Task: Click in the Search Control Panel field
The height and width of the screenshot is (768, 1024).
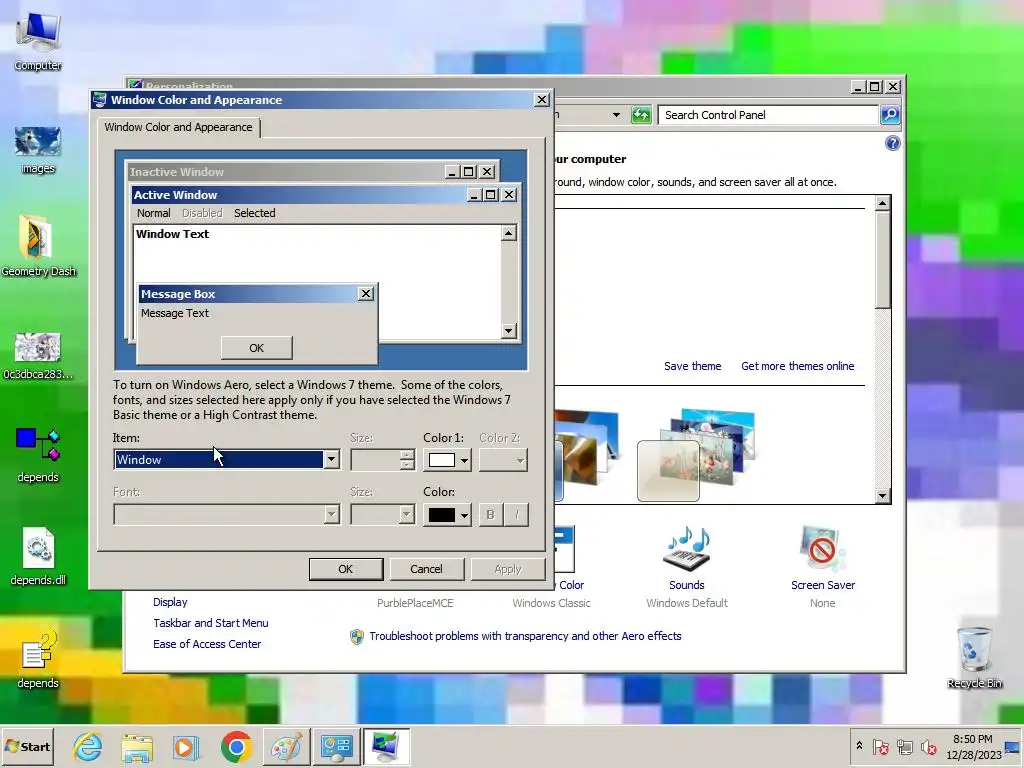Action: pos(768,115)
